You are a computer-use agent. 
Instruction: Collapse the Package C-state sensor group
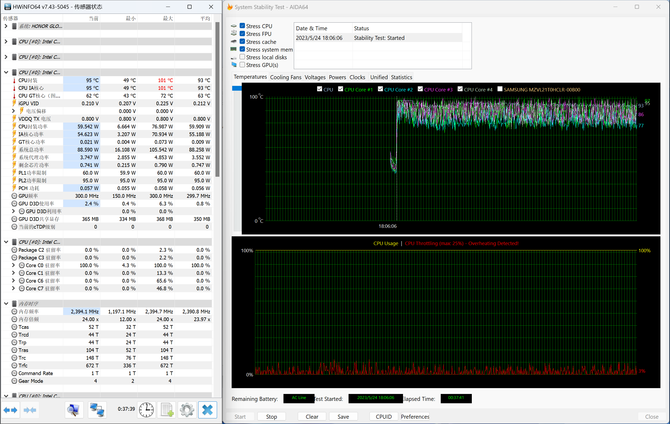pyautogui.click(x=6, y=242)
